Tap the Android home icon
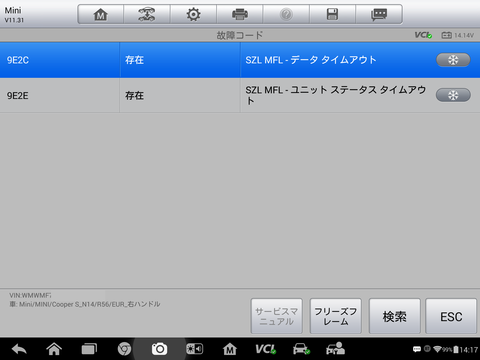This screenshot has height=360, width=480. click(x=54, y=349)
